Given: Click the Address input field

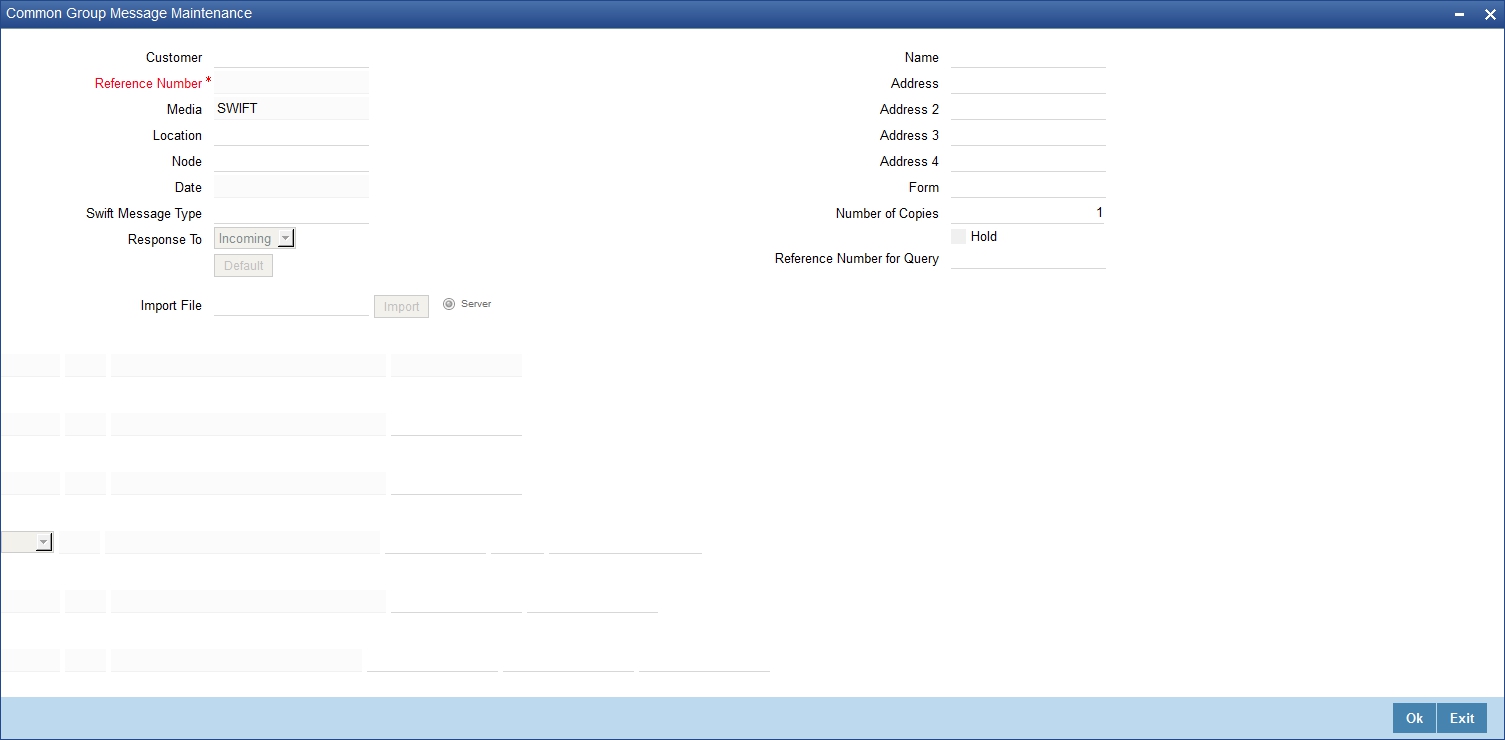Looking at the screenshot, I should pos(1028,83).
